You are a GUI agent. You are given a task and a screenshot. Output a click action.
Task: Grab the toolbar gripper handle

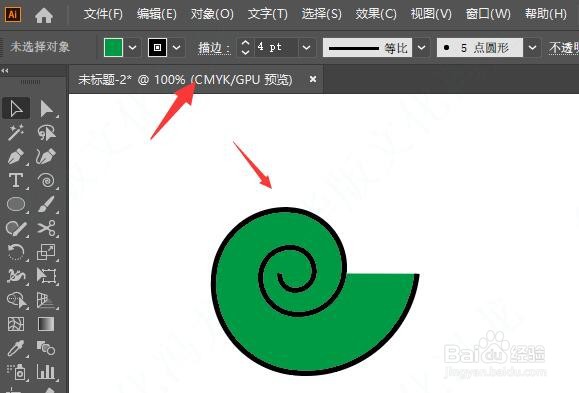[30, 82]
